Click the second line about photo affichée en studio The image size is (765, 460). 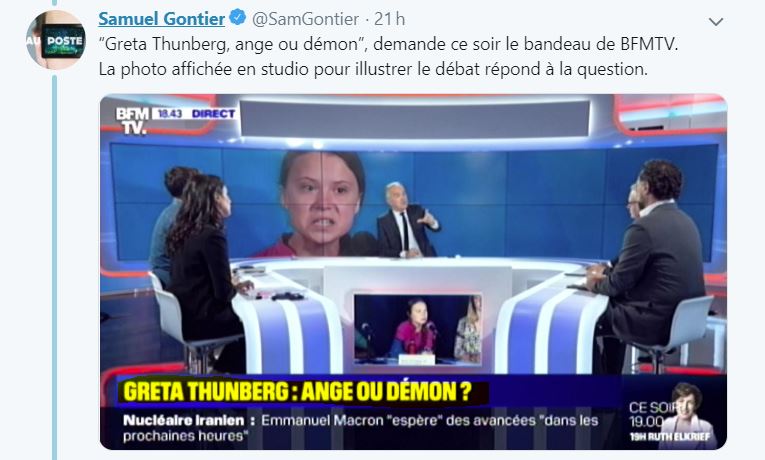[373, 69]
